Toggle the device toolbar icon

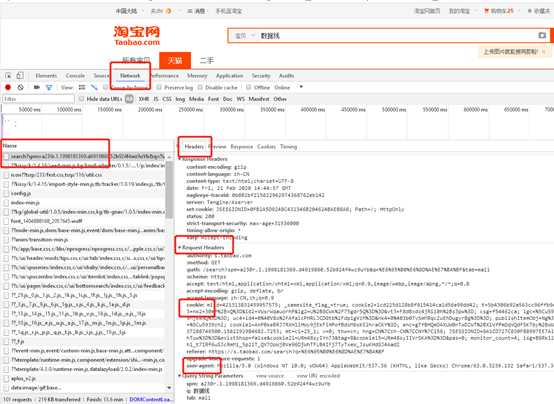click(x=20, y=76)
